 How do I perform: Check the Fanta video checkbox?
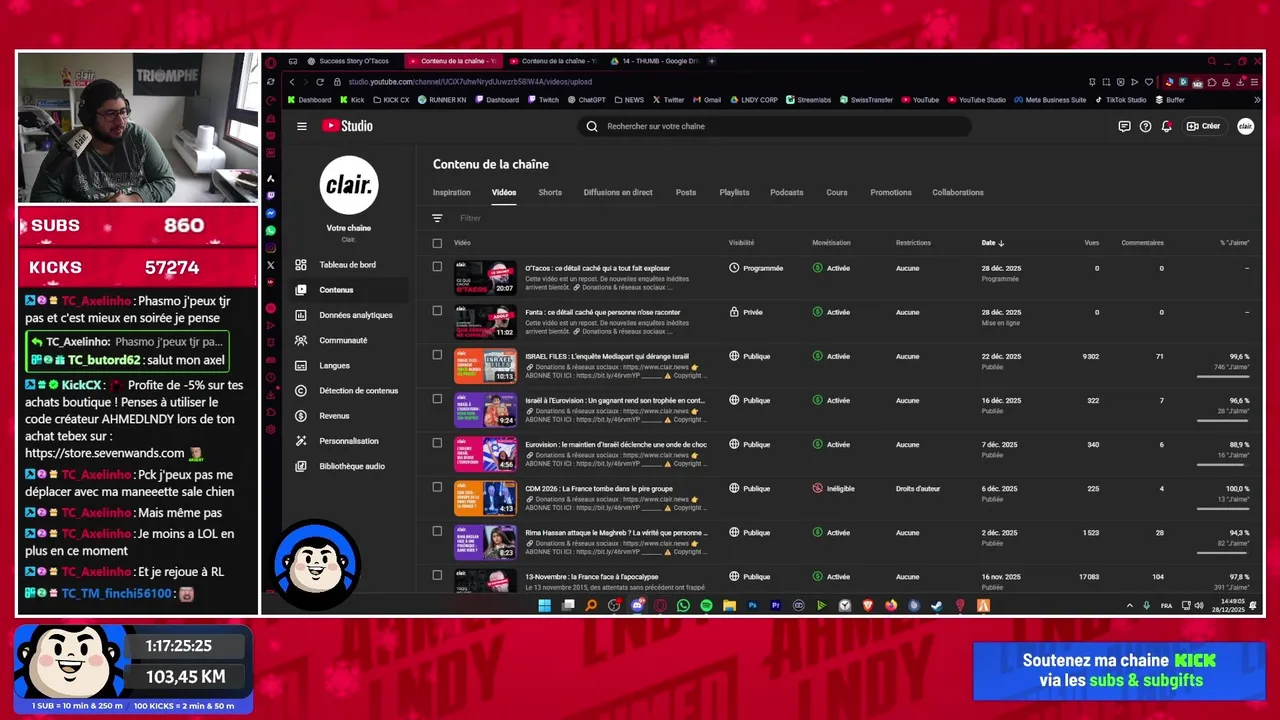(437, 311)
